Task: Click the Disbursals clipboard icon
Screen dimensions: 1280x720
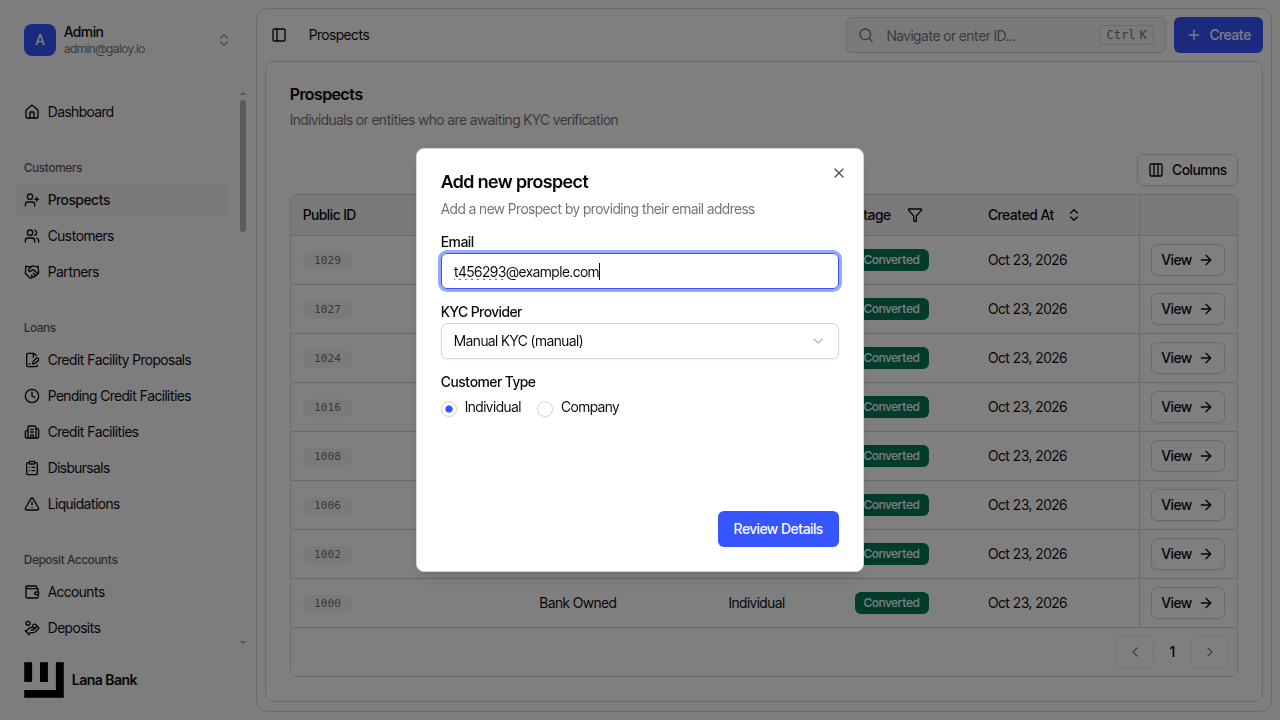Action: [32, 468]
